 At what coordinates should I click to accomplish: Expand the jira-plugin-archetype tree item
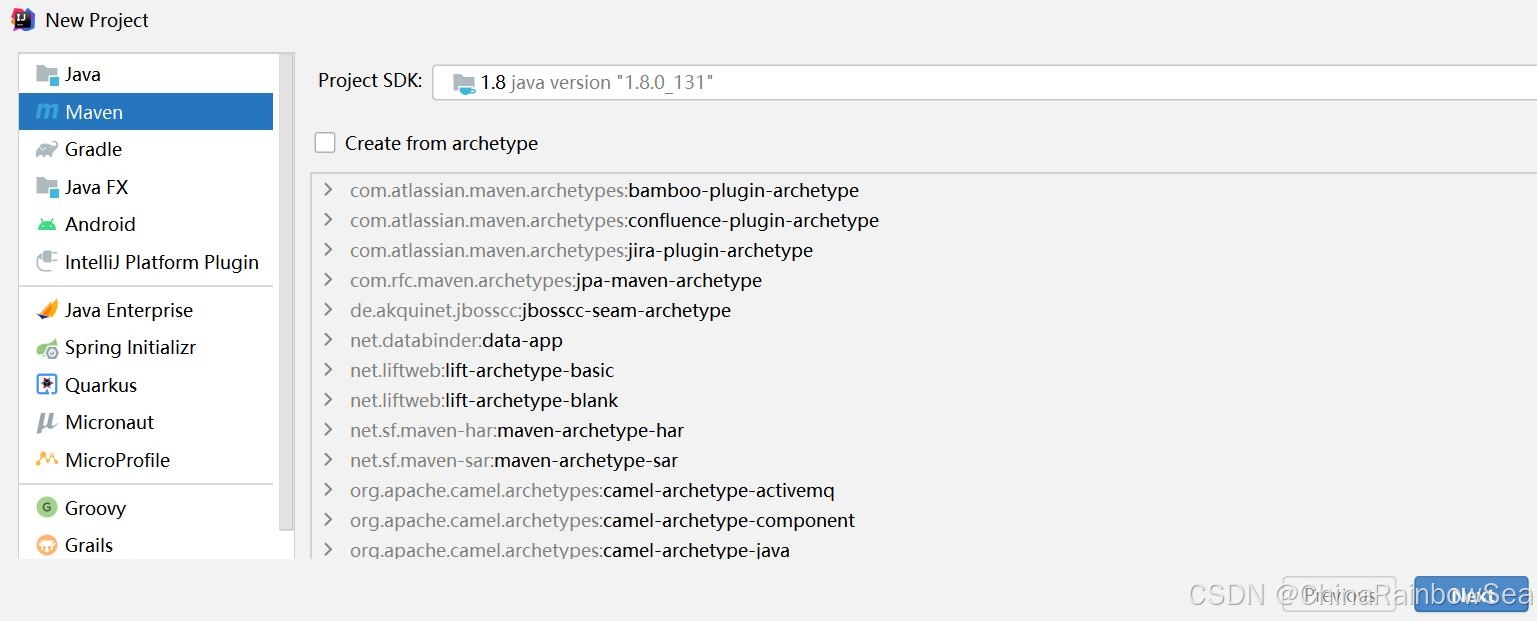click(x=328, y=250)
